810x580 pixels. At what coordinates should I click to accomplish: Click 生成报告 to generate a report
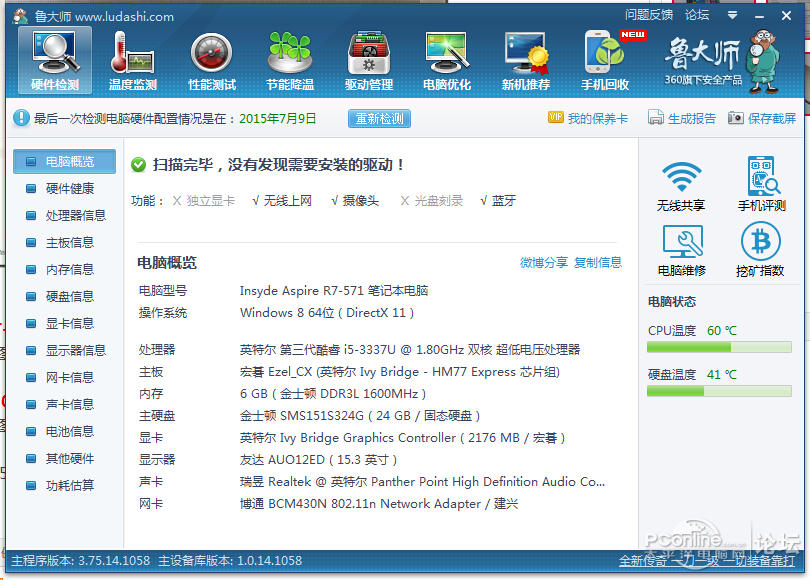tap(692, 118)
